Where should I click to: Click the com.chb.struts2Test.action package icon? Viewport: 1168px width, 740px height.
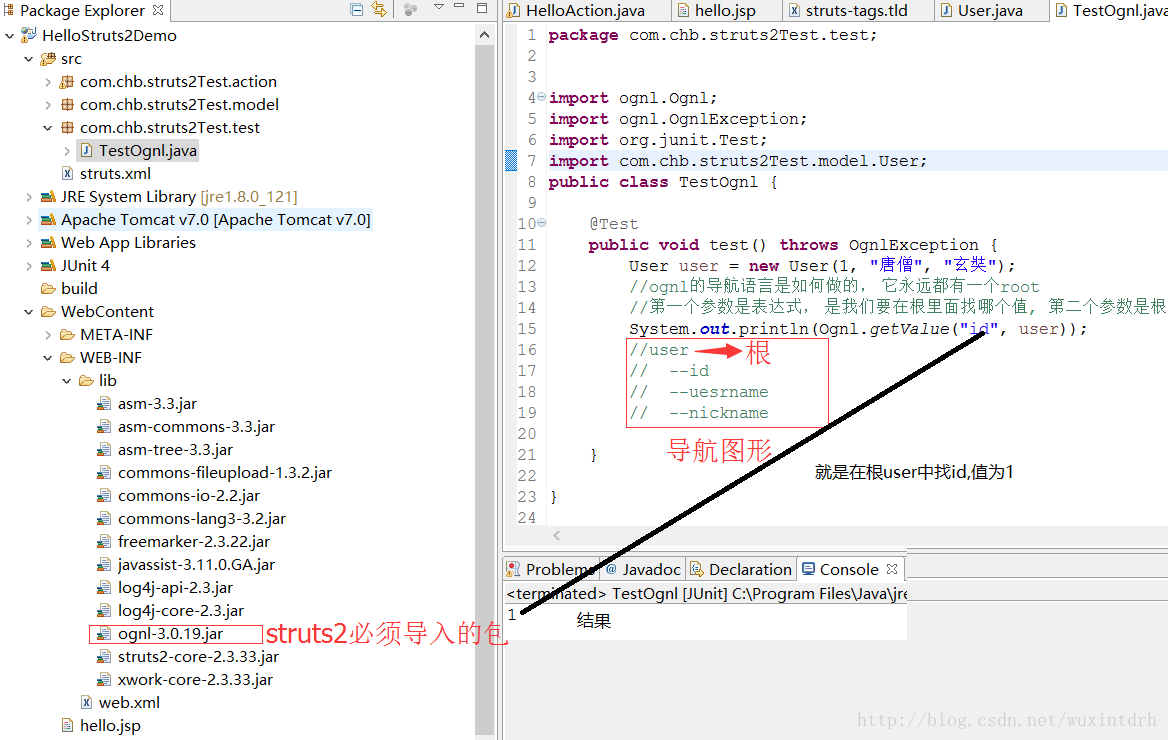tap(67, 82)
